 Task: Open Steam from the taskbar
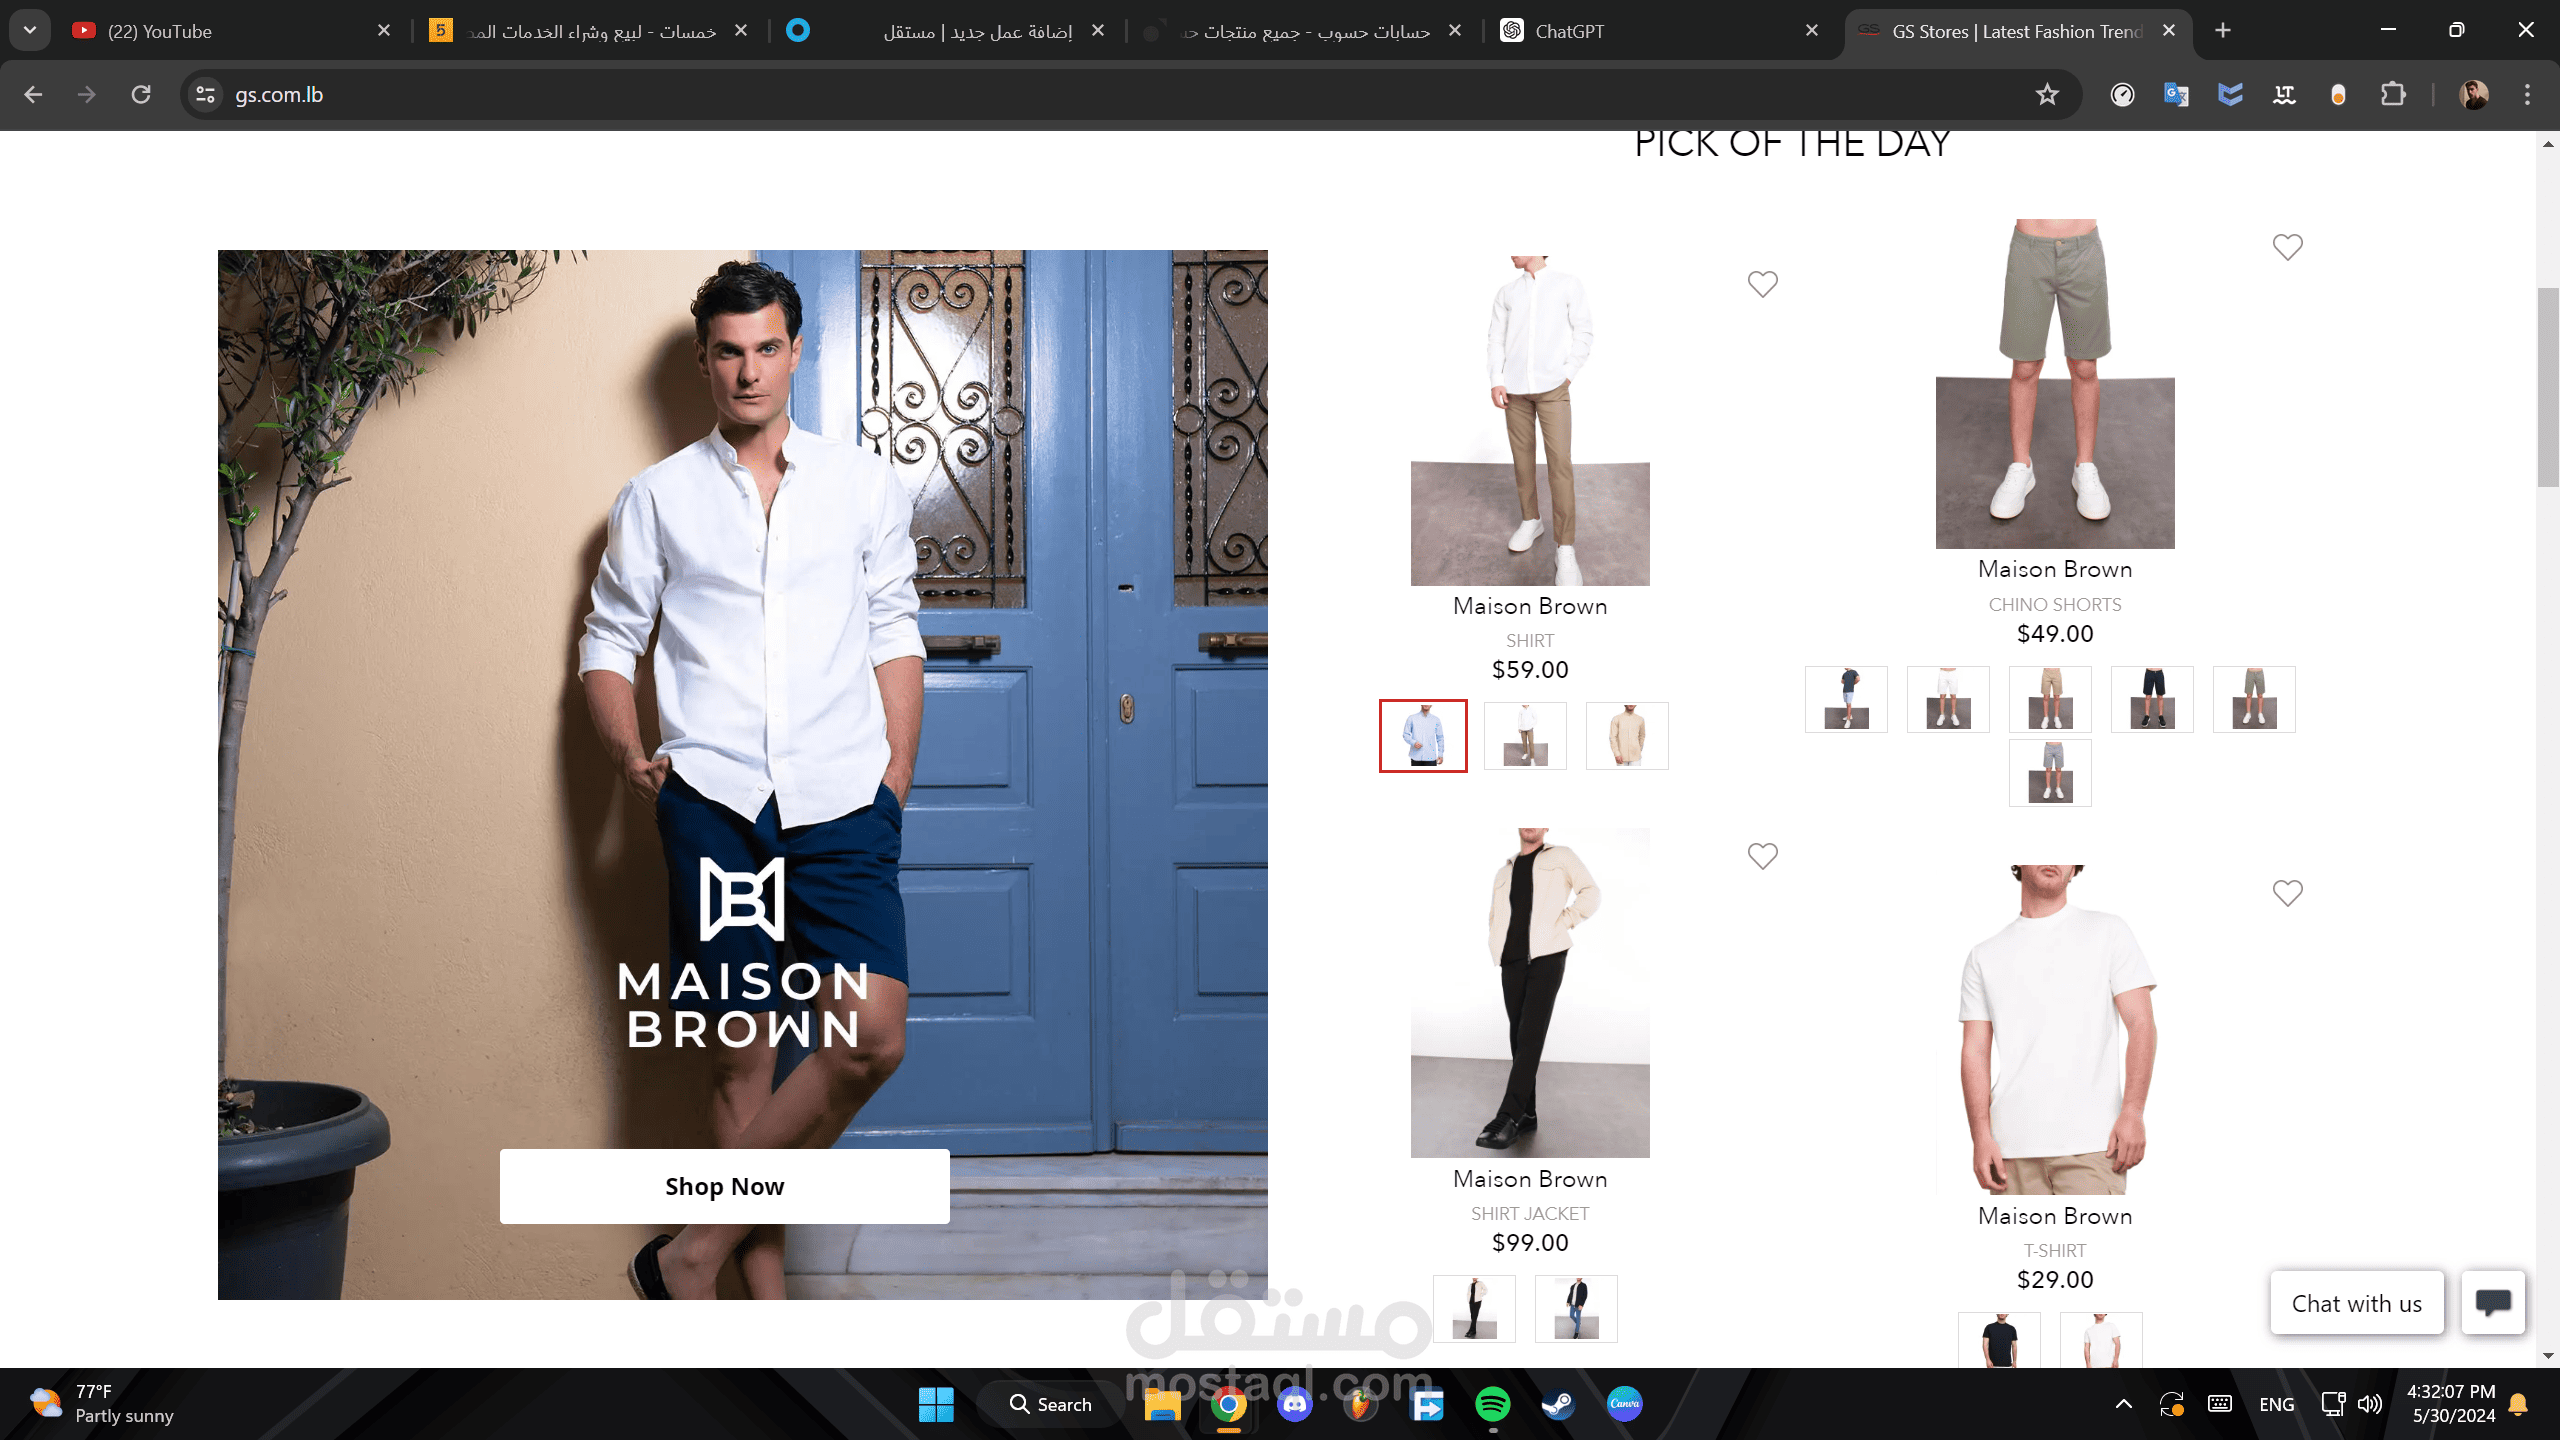[1558, 1404]
